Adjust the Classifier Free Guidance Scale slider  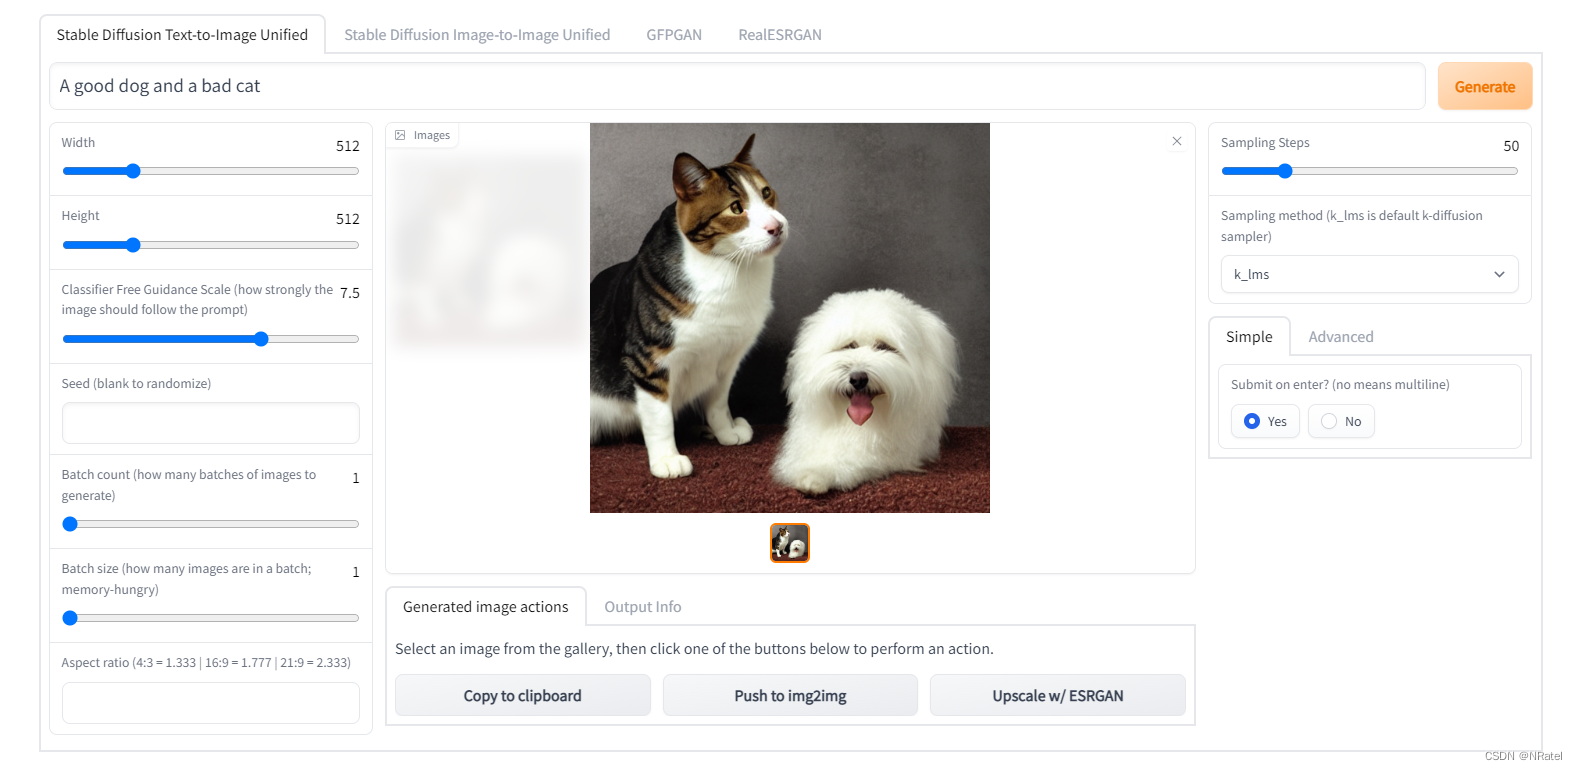click(x=210, y=339)
